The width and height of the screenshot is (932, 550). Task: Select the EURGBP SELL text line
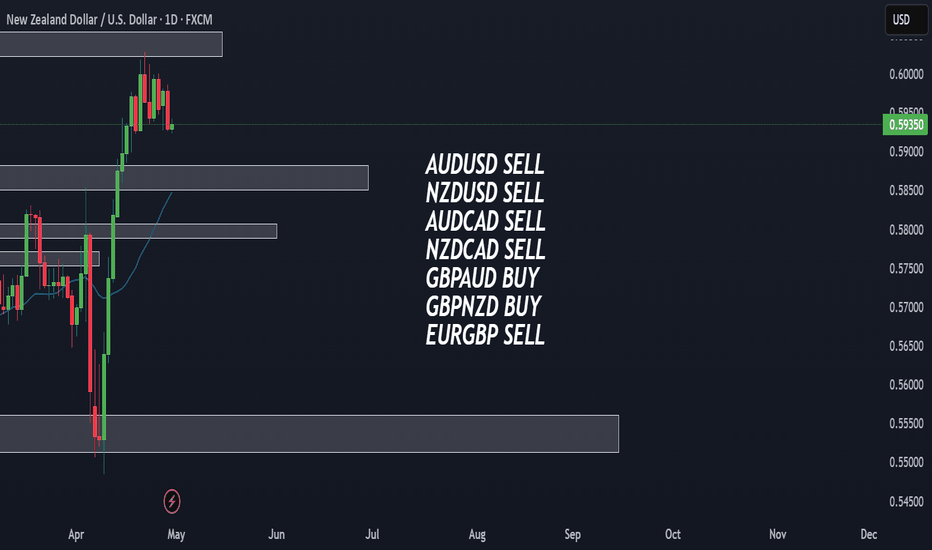(485, 335)
